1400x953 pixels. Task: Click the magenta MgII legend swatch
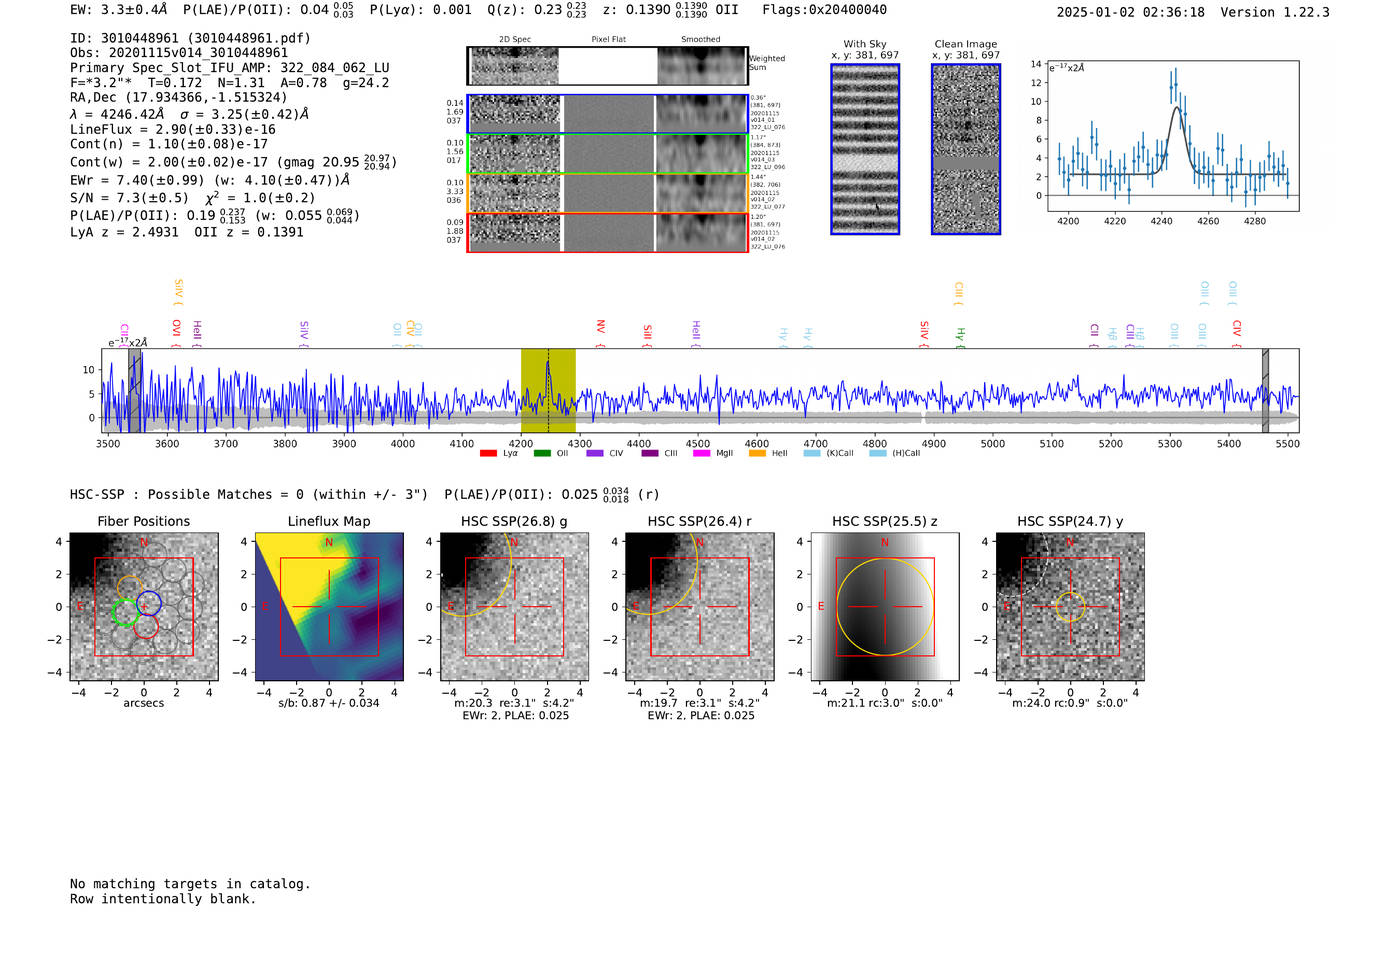click(x=703, y=453)
